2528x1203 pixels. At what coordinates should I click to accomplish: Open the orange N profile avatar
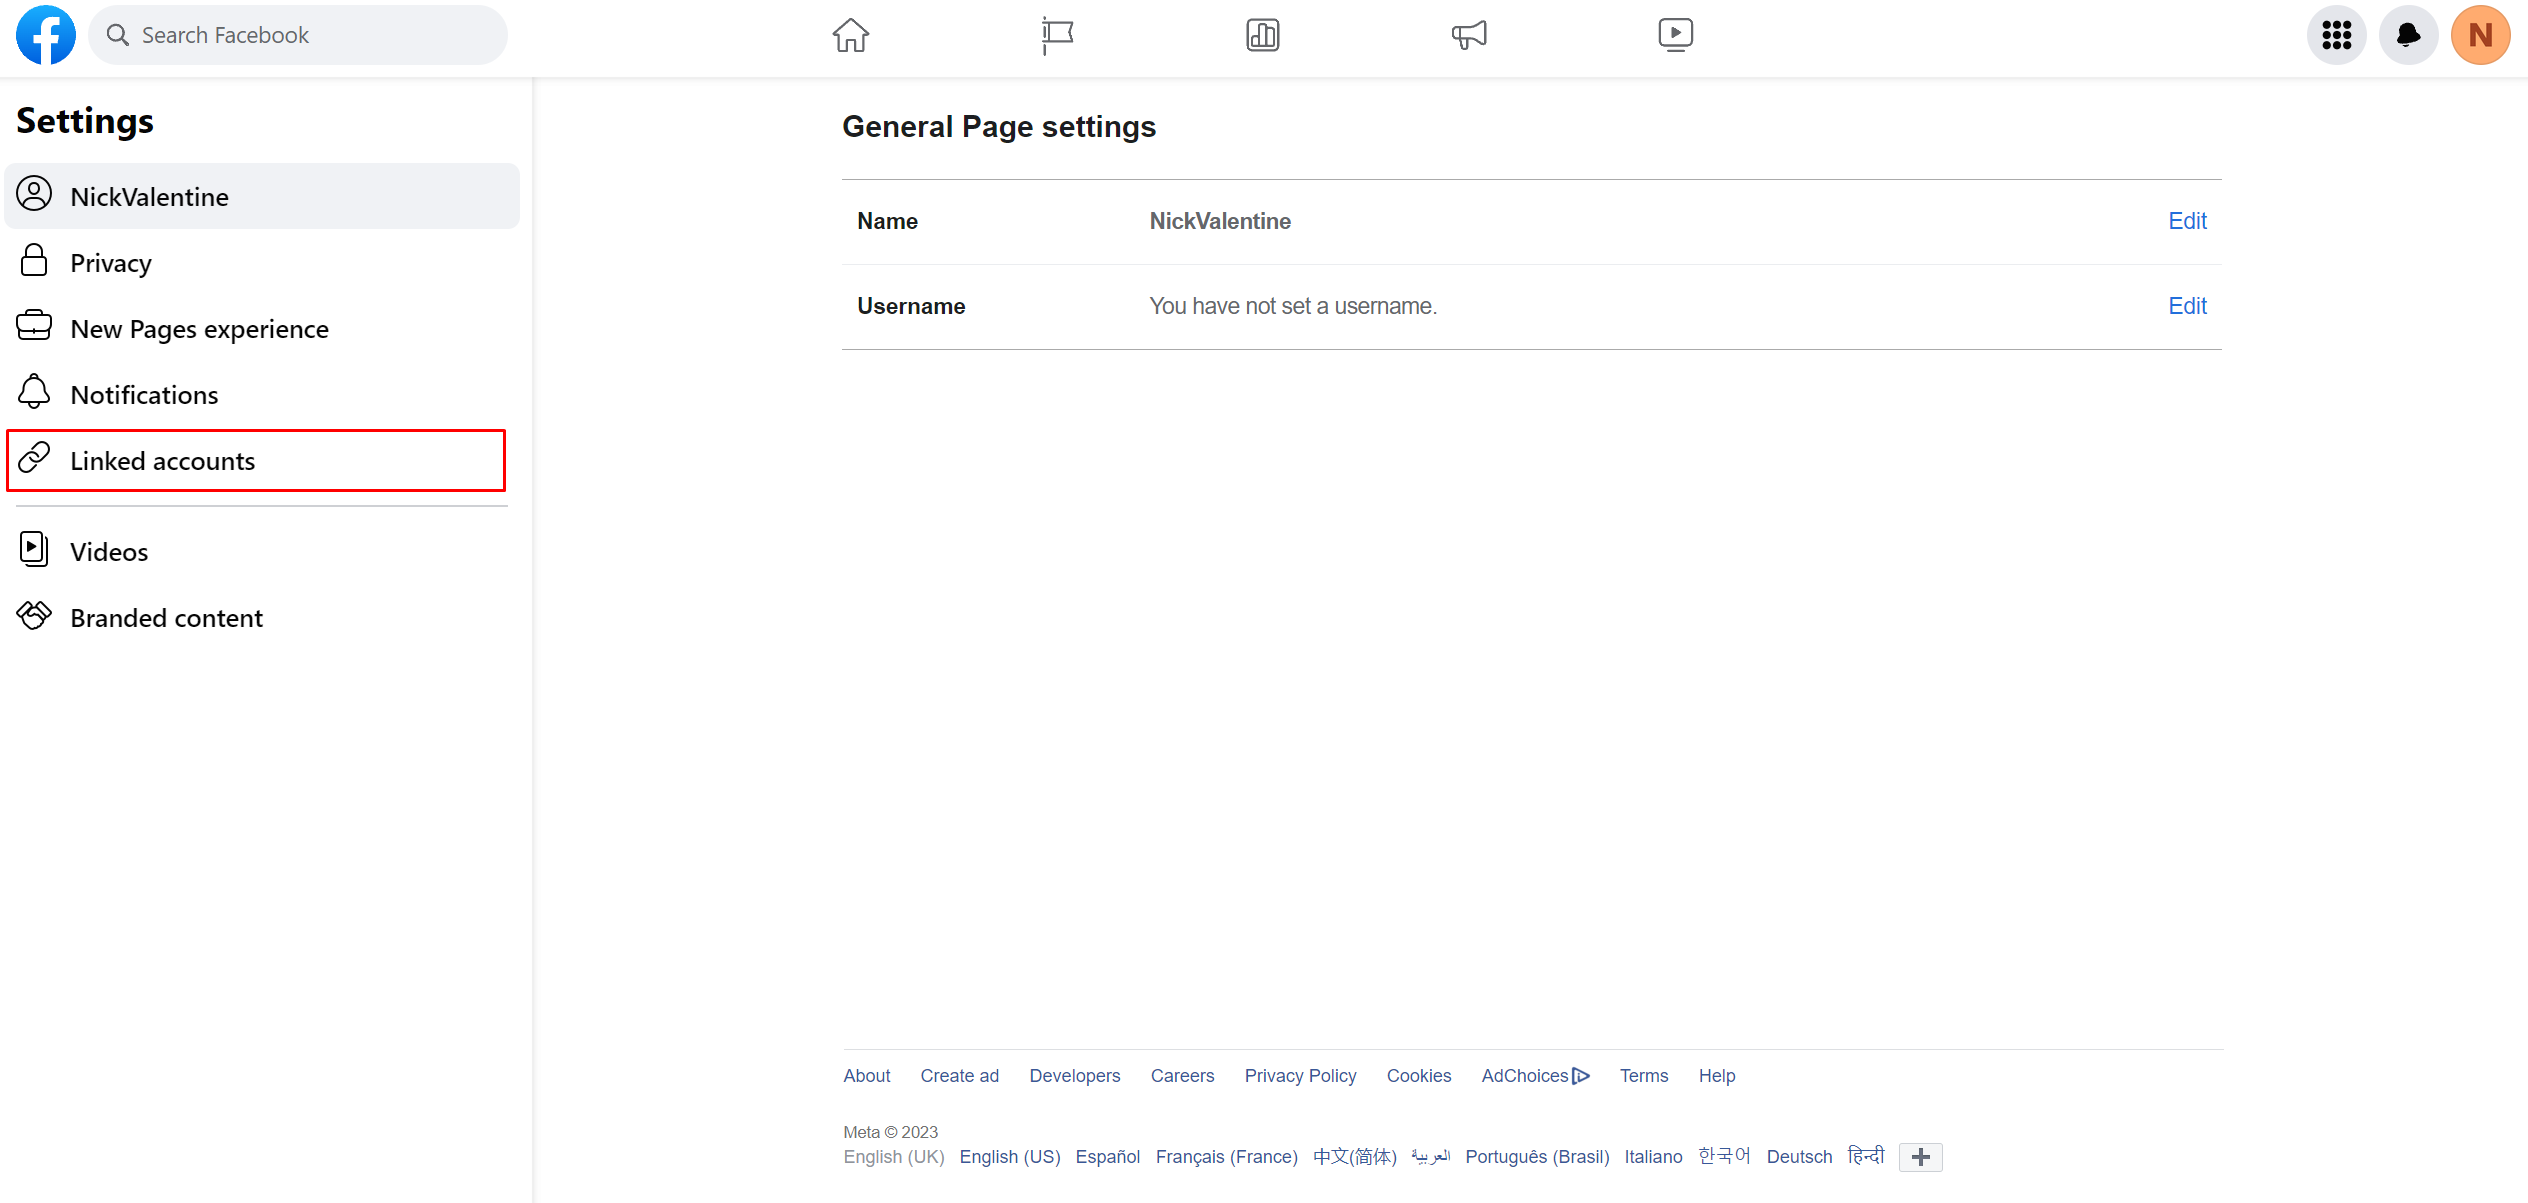click(x=2480, y=35)
